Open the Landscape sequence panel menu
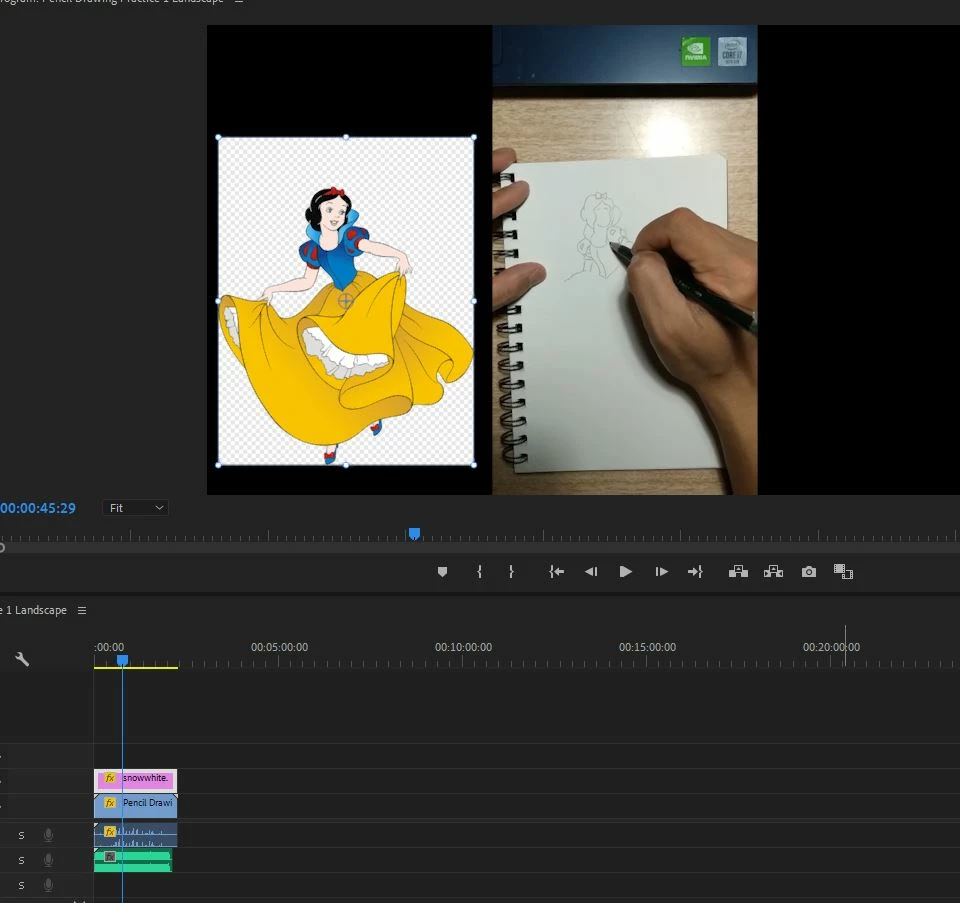 pos(82,610)
